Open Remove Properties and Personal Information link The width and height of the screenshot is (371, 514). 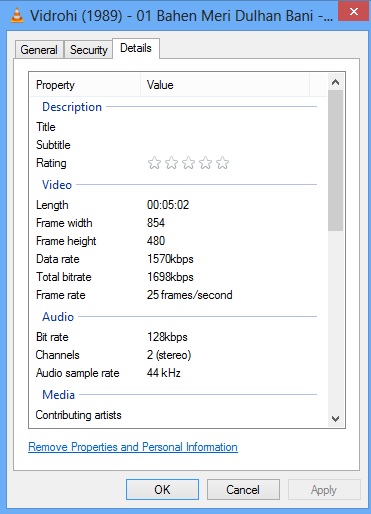133,447
